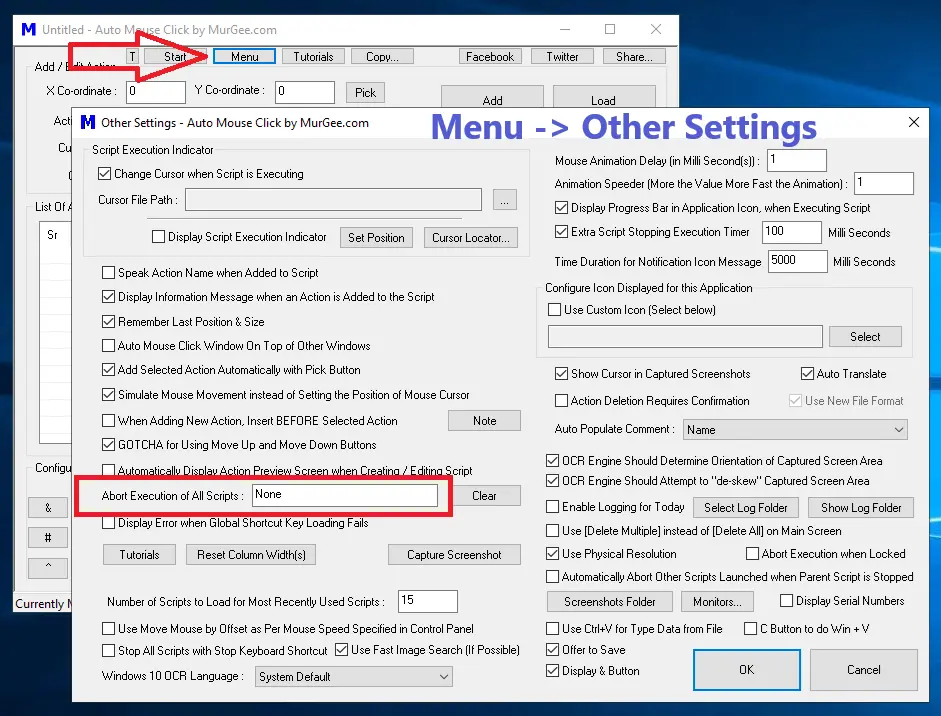Screen dimensions: 941x716
Task: Click Pick button in main window
Action: click(x=365, y=92)
